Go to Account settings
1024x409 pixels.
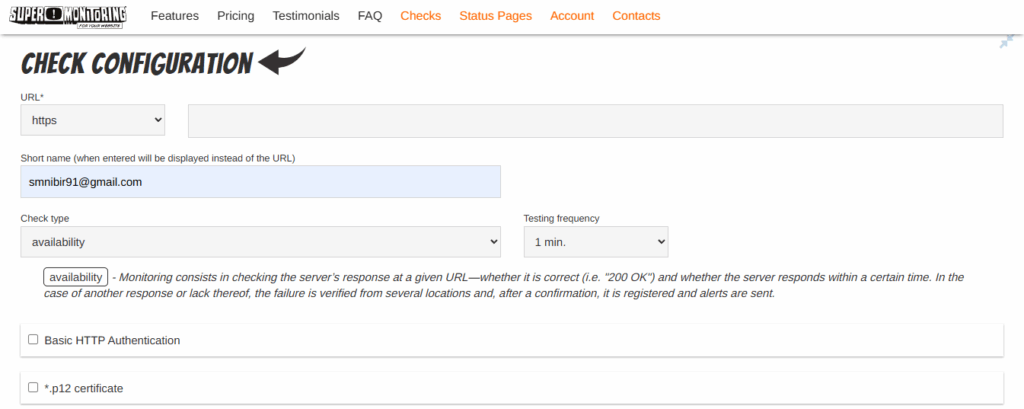[572, 16]
